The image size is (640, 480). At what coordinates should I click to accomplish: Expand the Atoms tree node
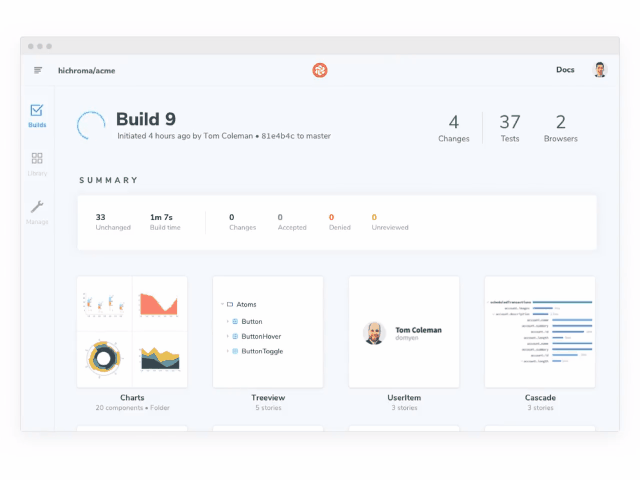pos(221,304)
